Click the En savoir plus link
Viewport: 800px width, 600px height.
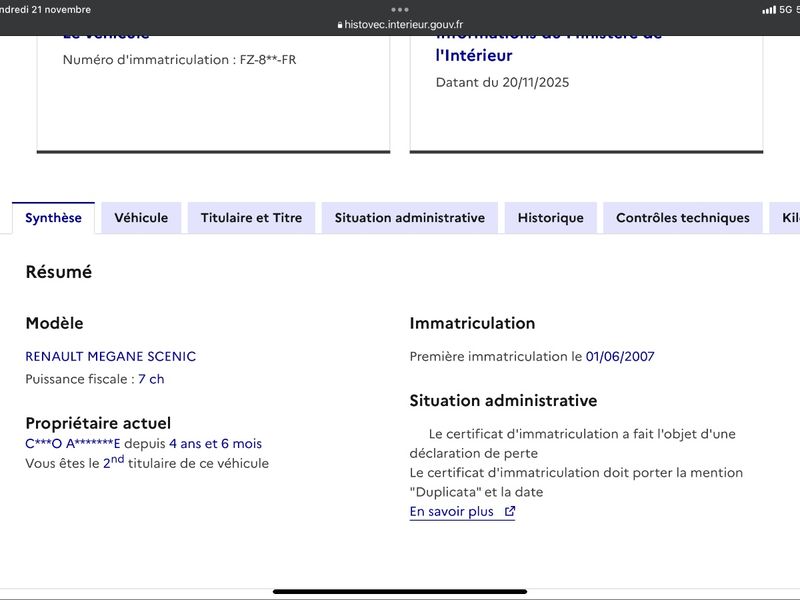click(452, 511)
